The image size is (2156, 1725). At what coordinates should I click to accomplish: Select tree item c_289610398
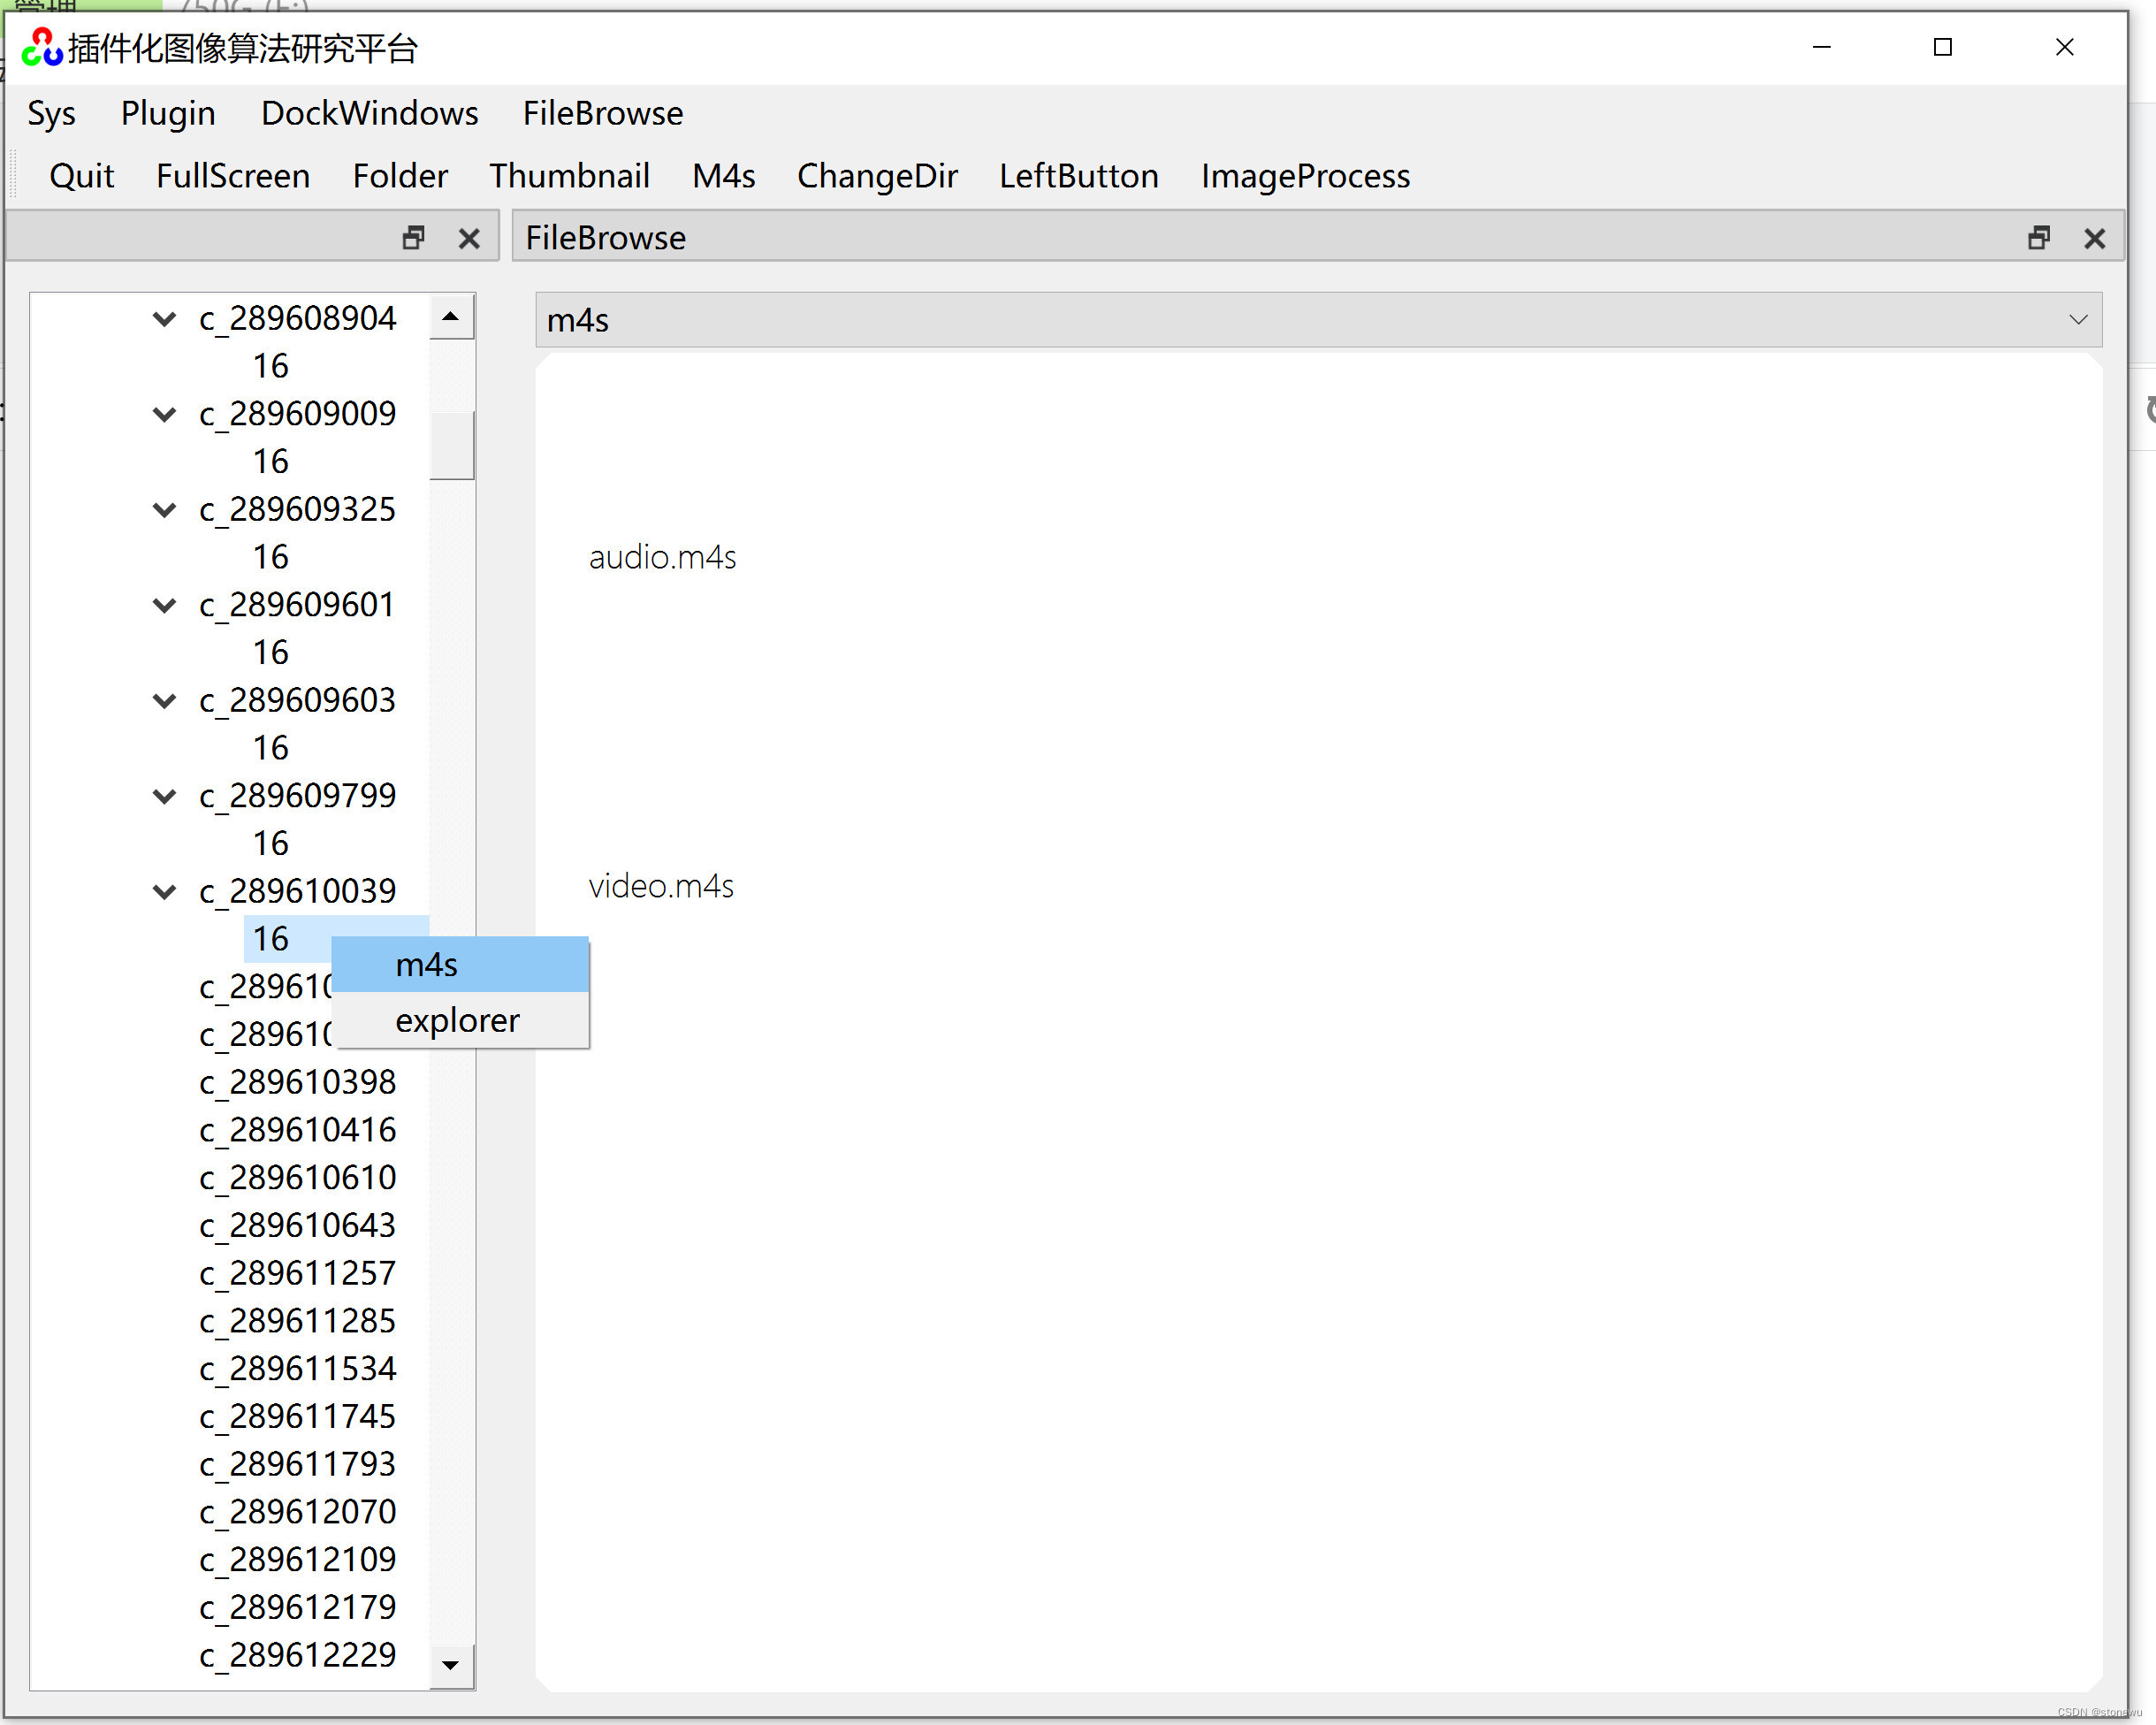pos(298,1083)
